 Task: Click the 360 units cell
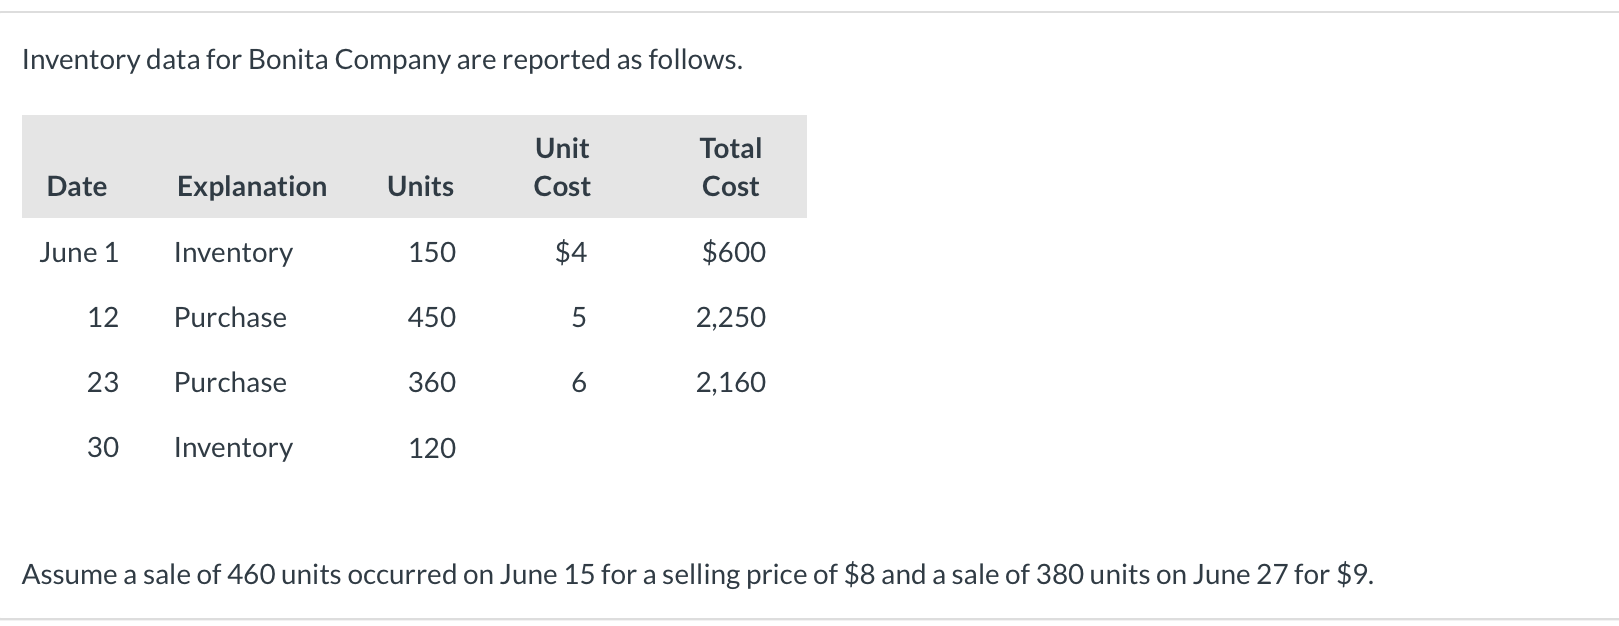pos(432,382)
